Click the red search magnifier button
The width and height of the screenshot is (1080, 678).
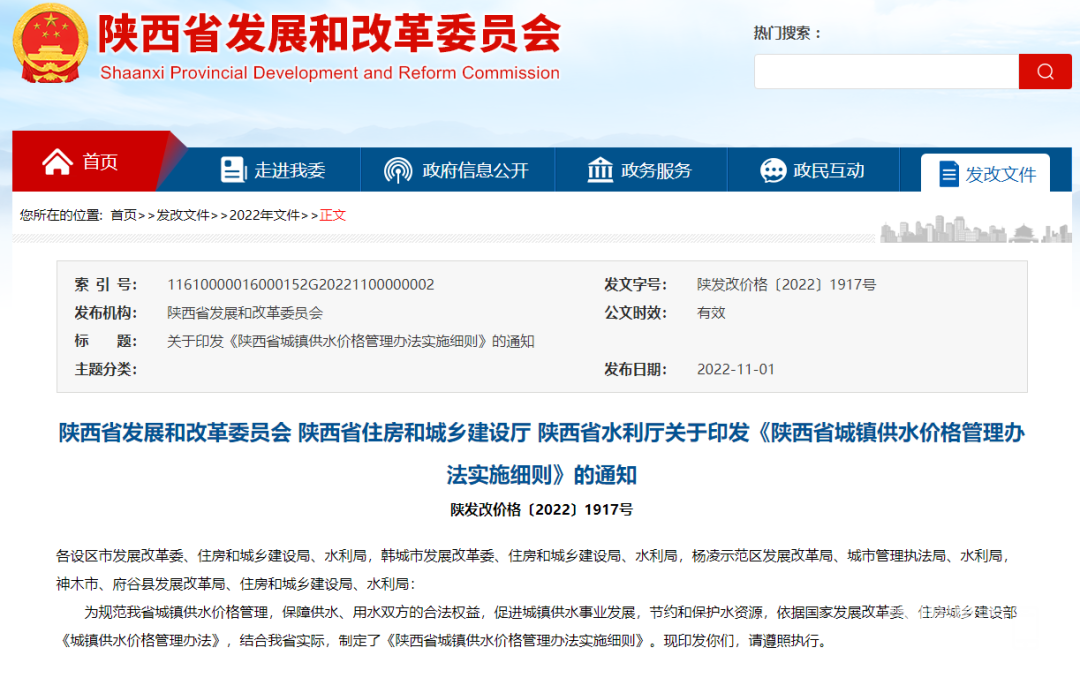(1045, 72)
